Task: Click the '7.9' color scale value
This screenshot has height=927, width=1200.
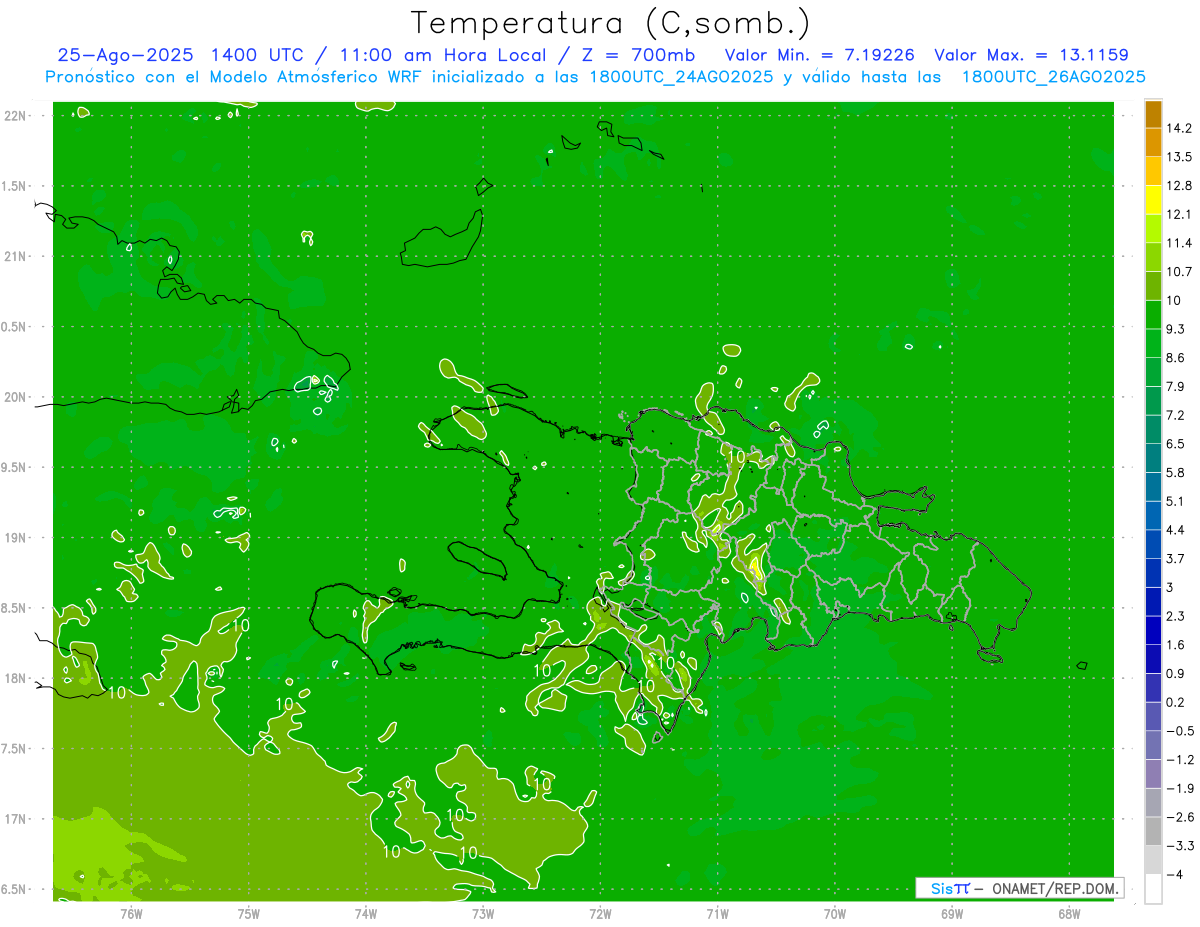Action: pos(1175,386)
